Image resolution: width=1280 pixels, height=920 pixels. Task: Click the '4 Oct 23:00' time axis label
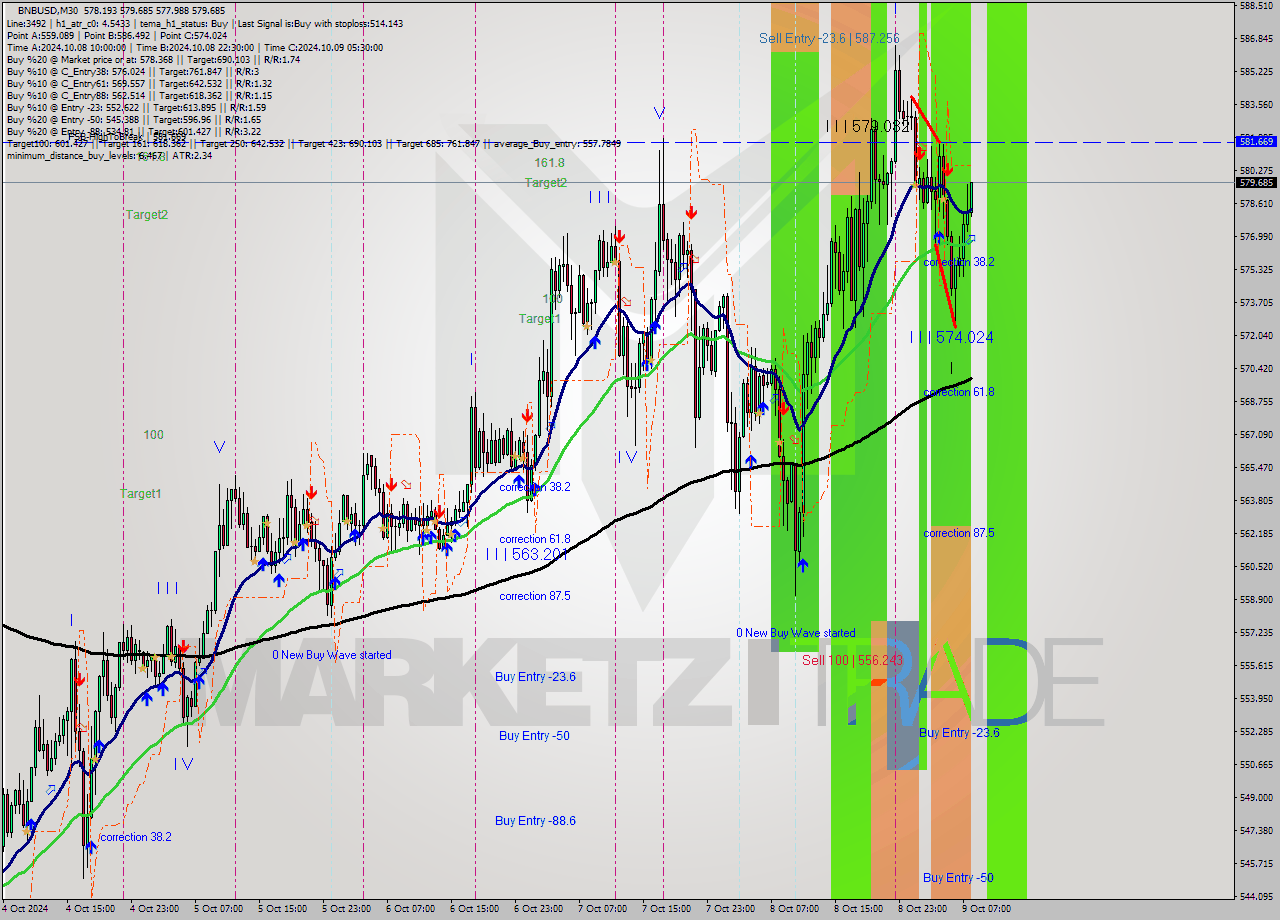(155, 909)
